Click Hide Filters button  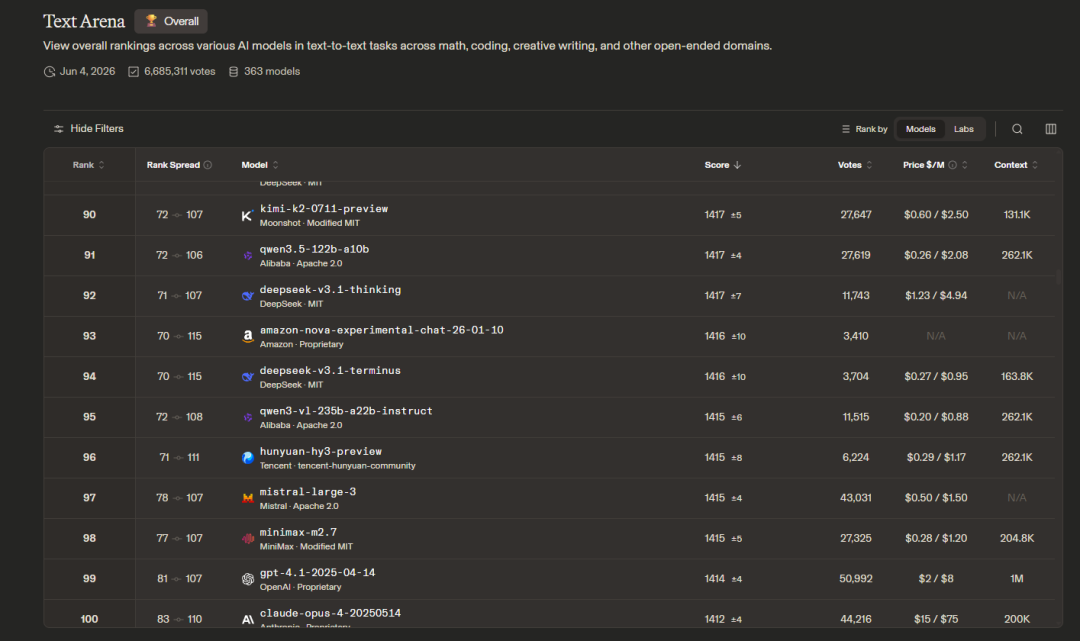[x=89, y=129]
